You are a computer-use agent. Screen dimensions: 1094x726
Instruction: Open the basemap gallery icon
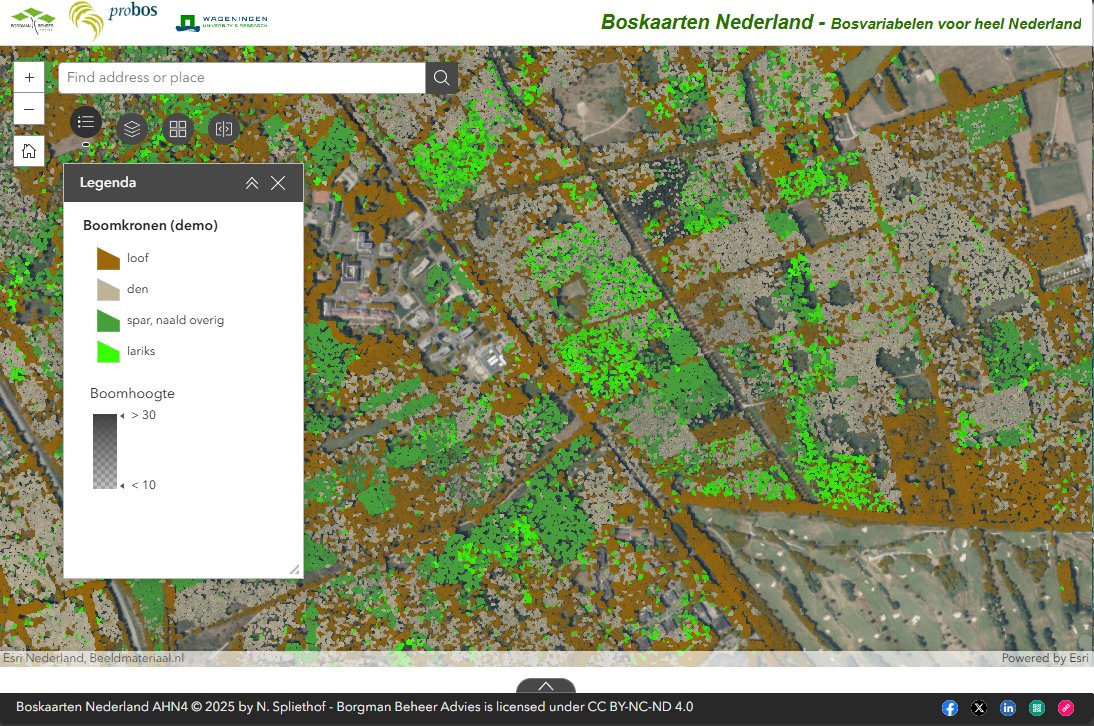coord(178,127)
